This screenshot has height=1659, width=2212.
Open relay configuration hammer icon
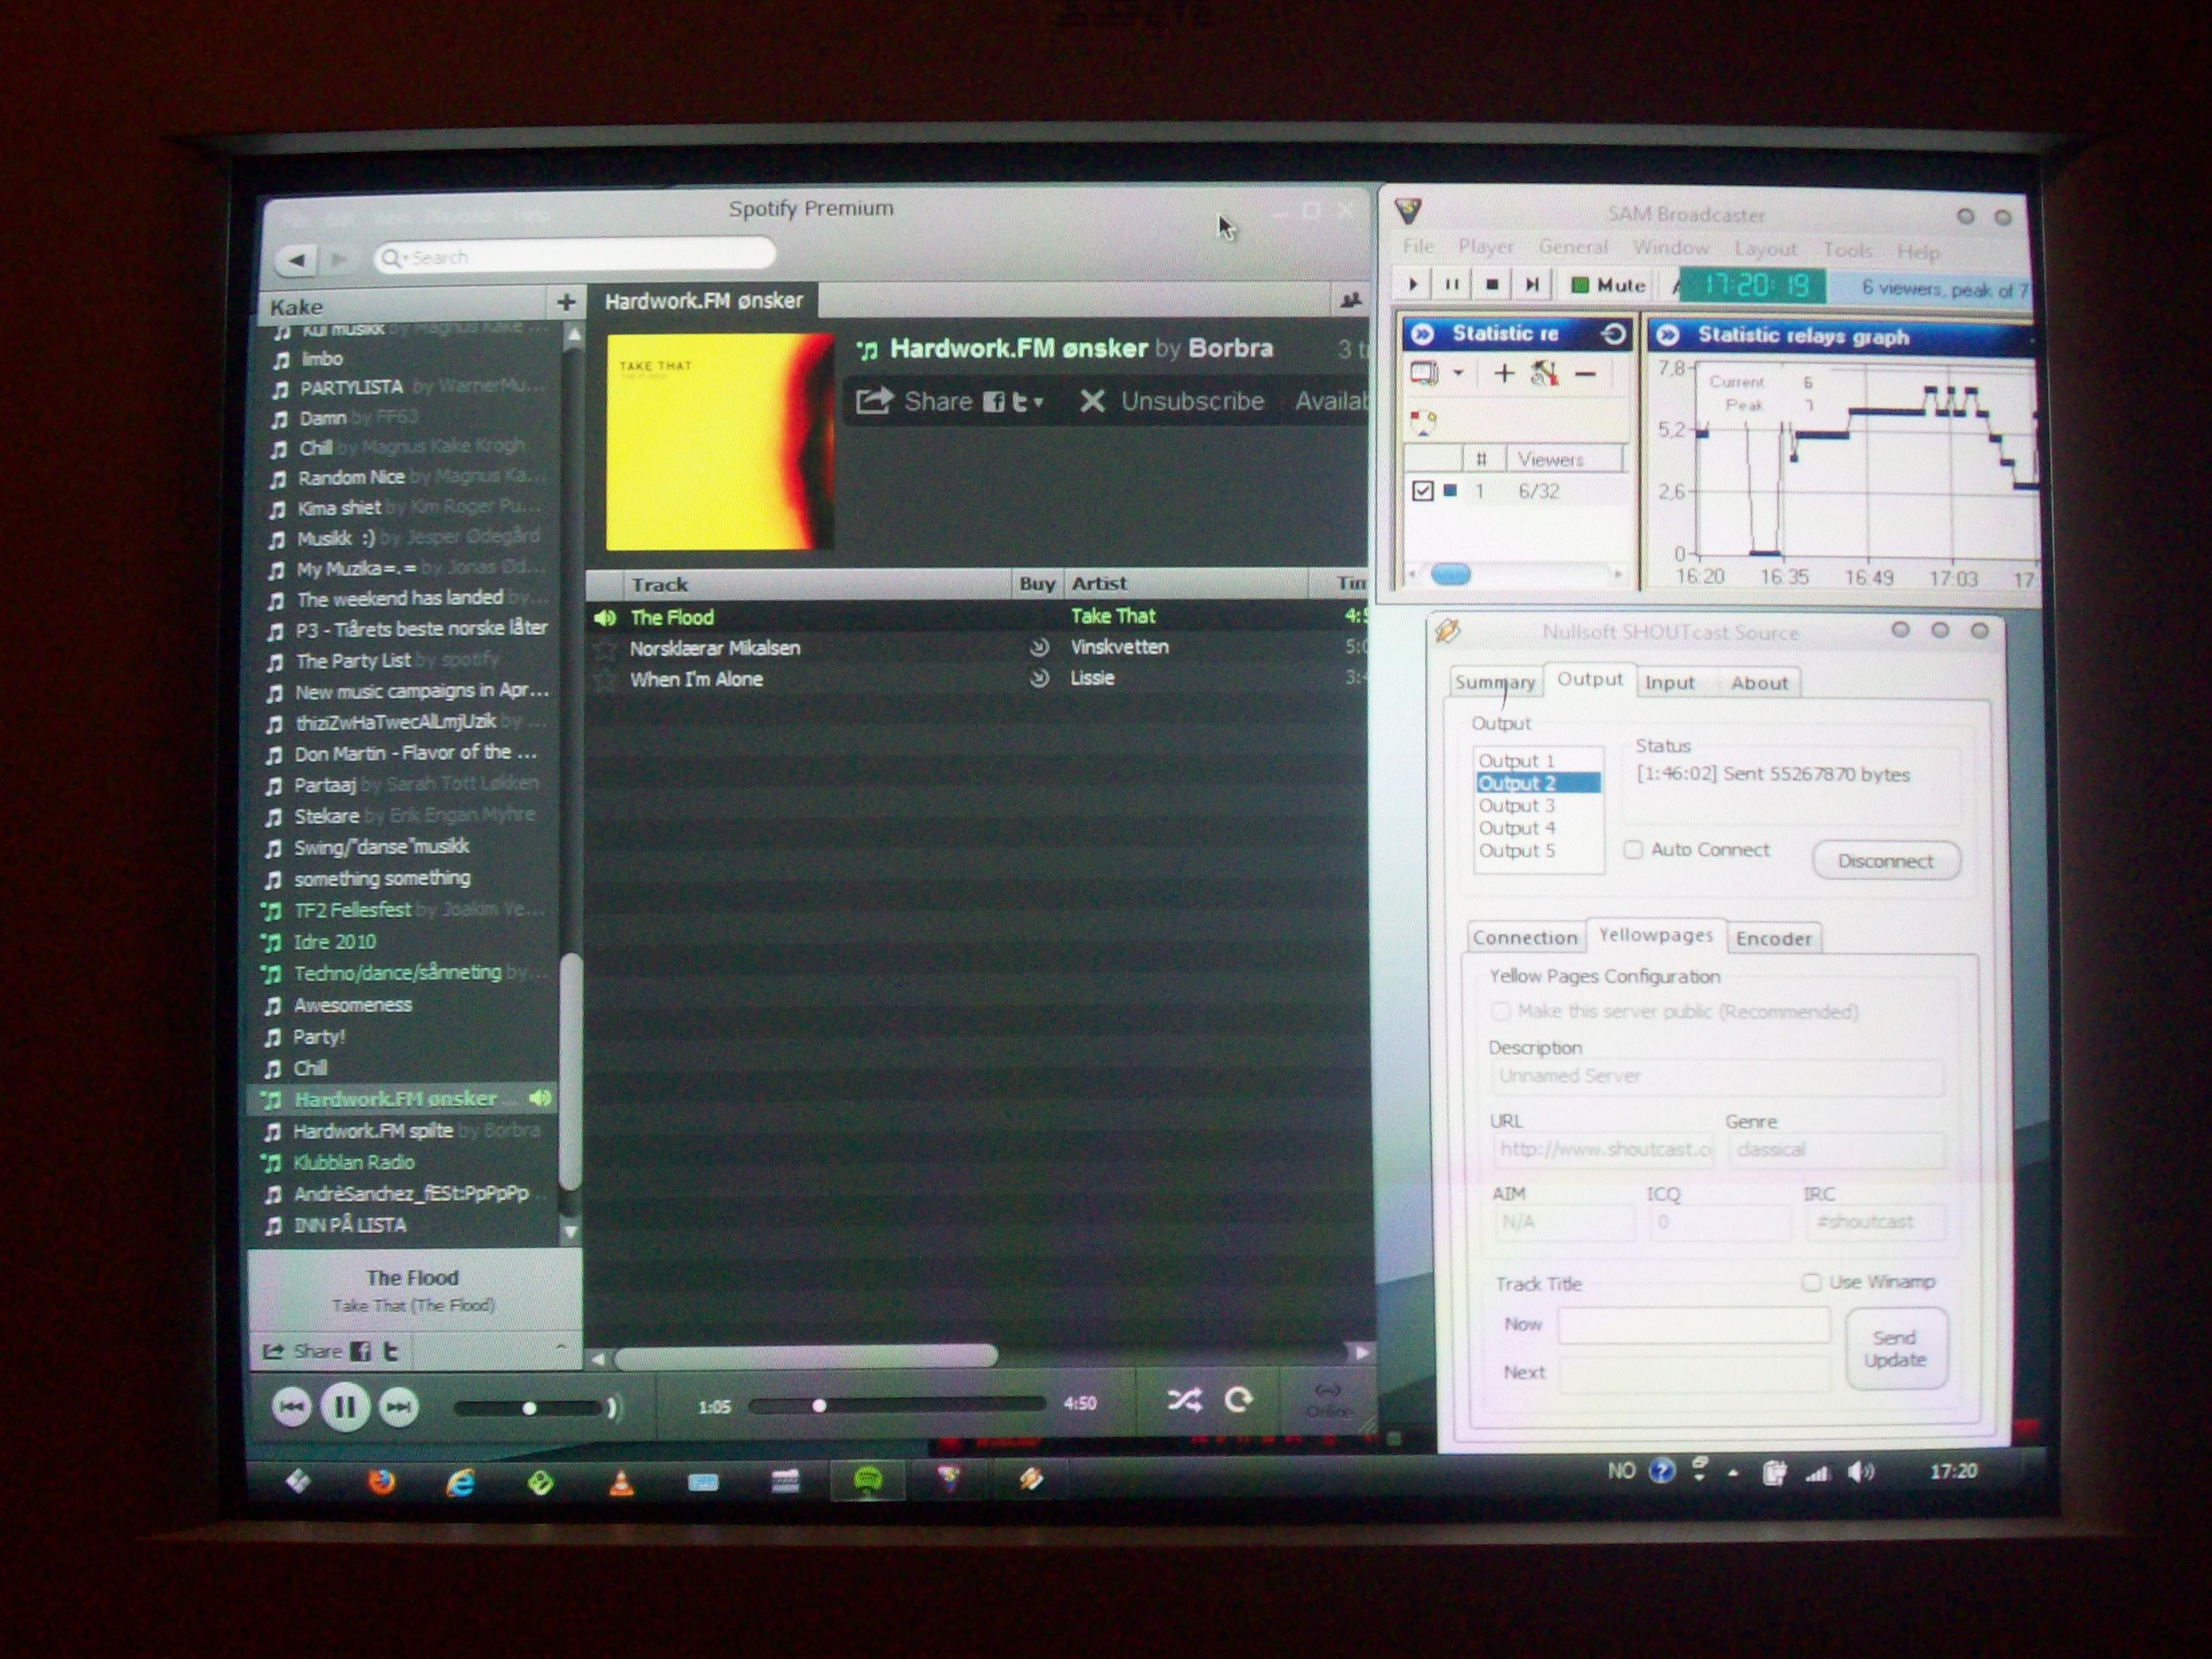pos(1544,374)
